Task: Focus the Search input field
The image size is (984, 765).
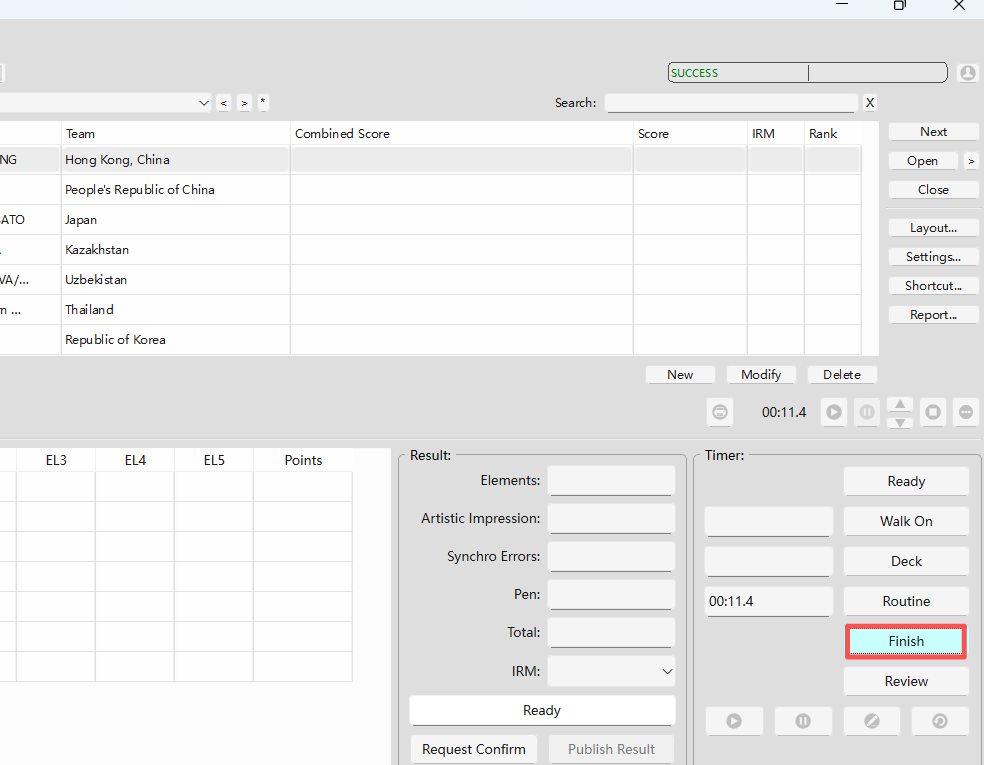Action: (731, 103)
